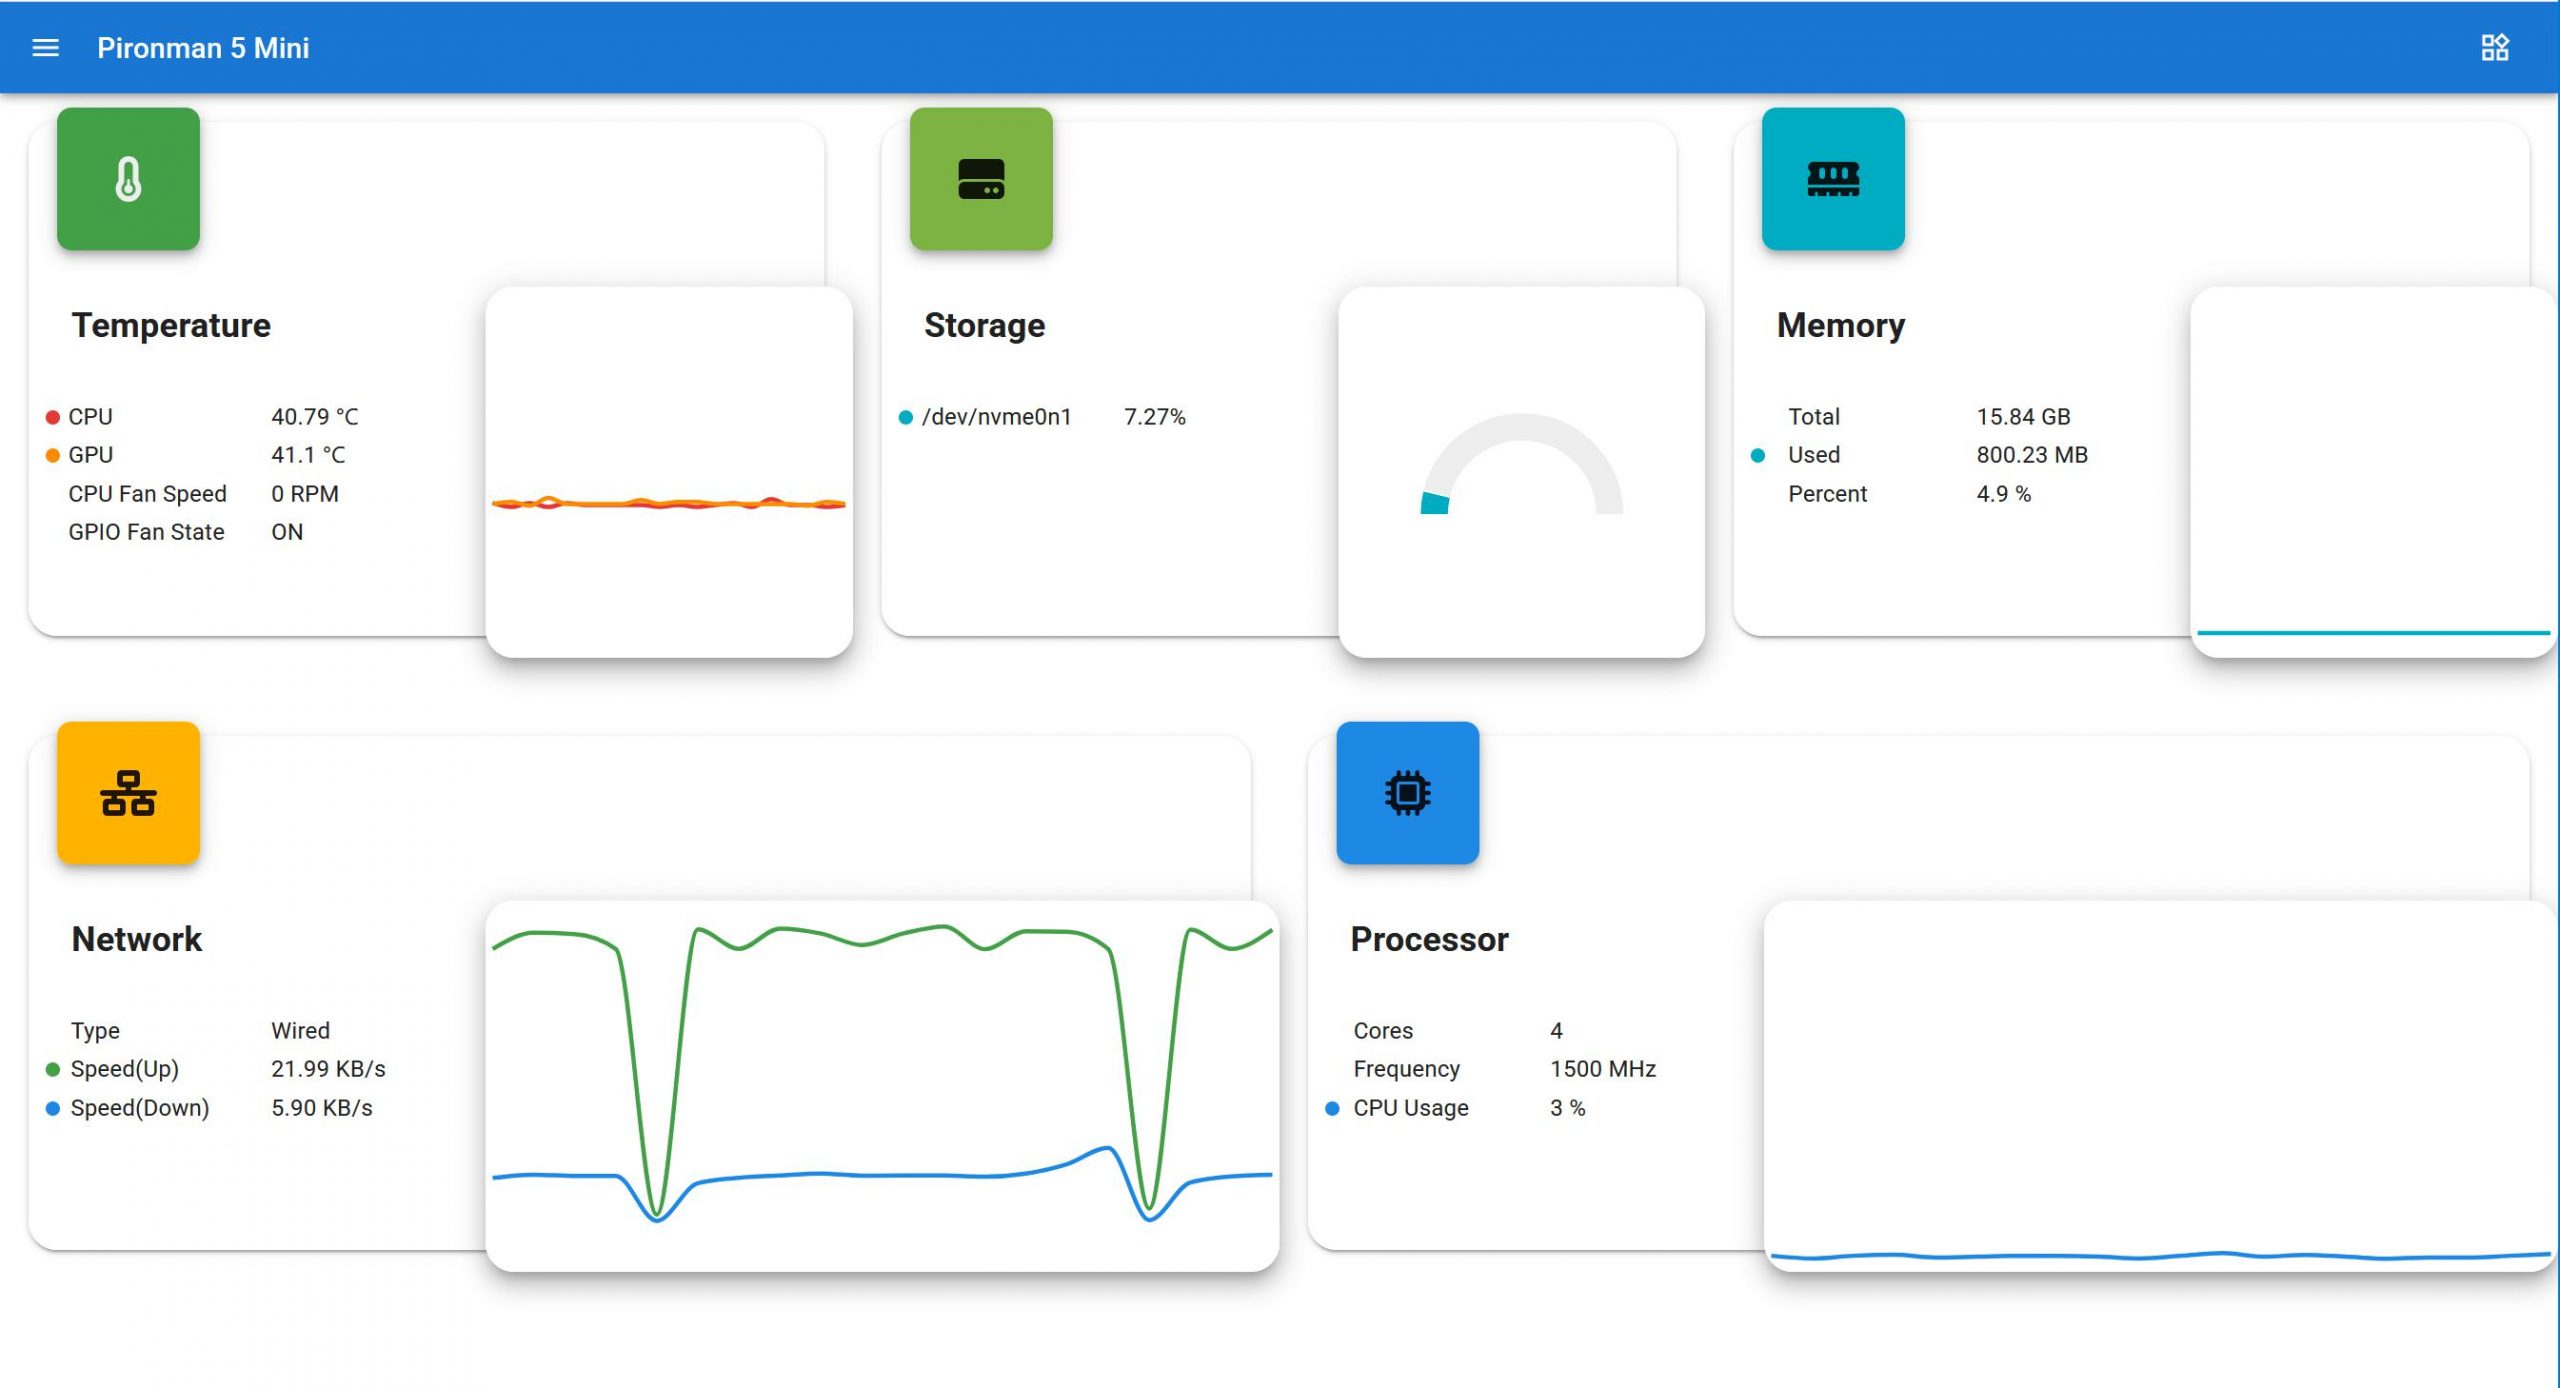Click the Pironman 5 Mini title

pyautogui.click(x=203, y=48)
